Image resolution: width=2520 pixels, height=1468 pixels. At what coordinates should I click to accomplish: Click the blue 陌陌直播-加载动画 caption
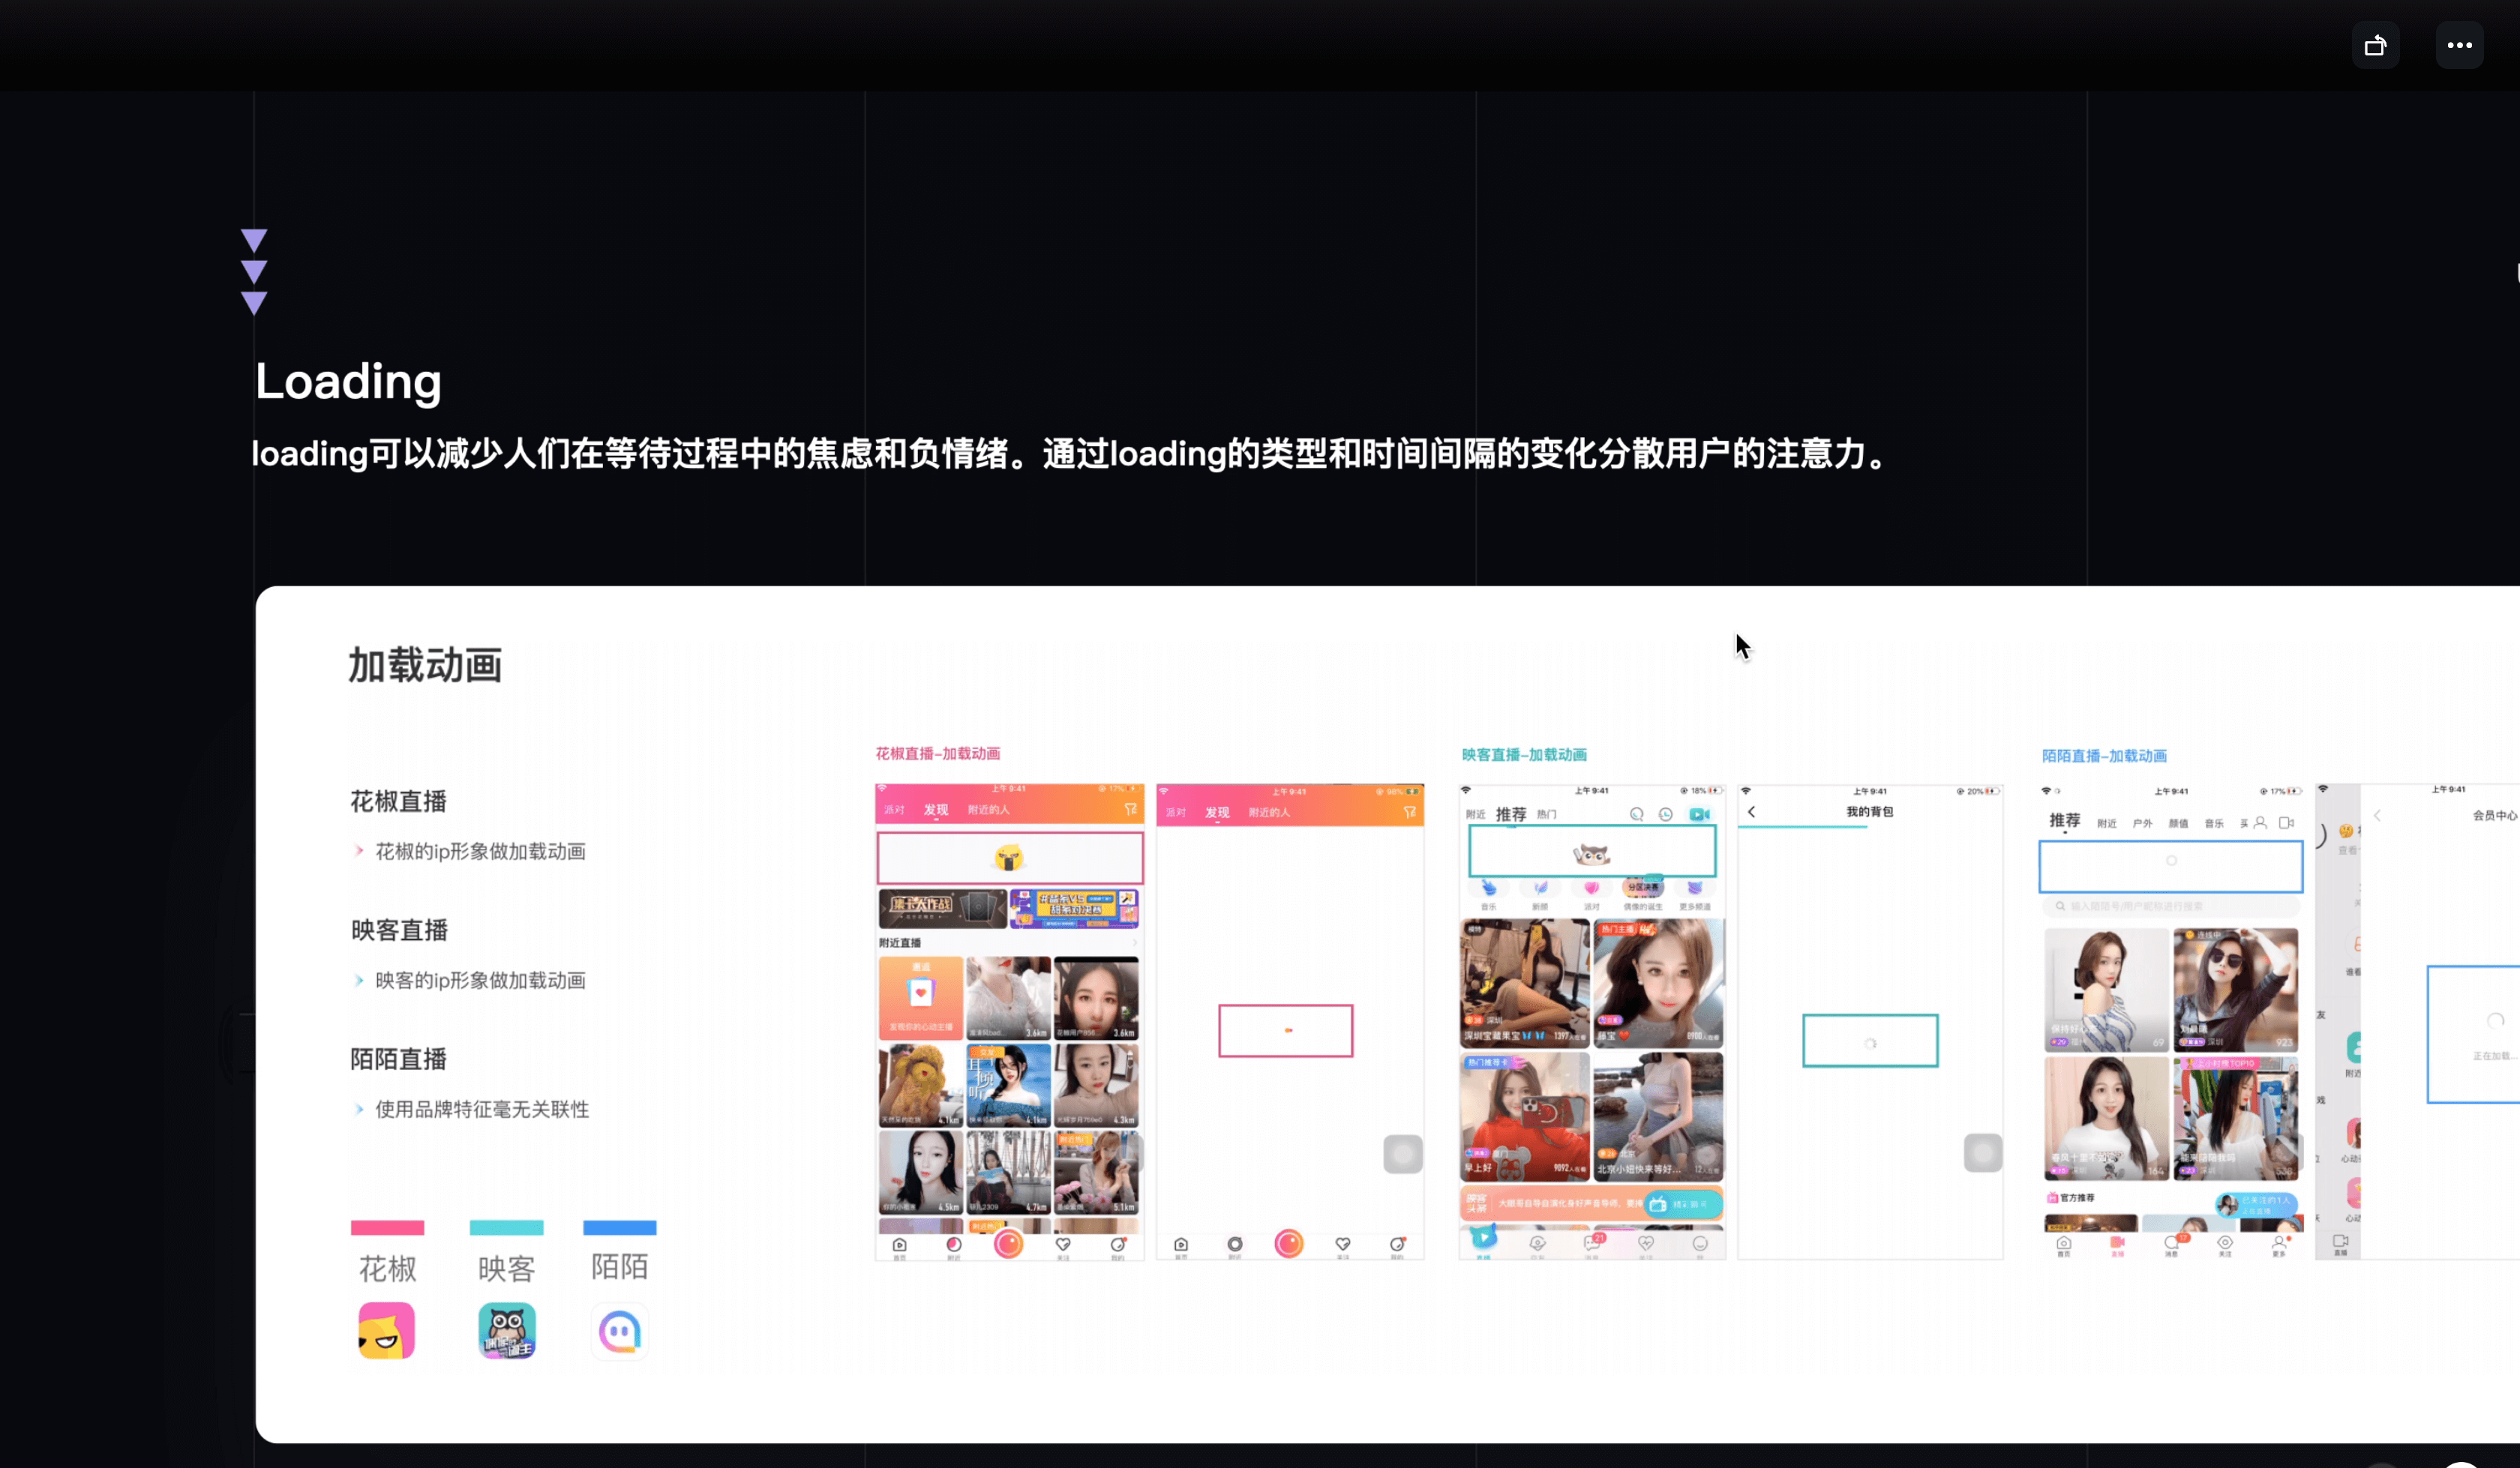coord(2104,755)
